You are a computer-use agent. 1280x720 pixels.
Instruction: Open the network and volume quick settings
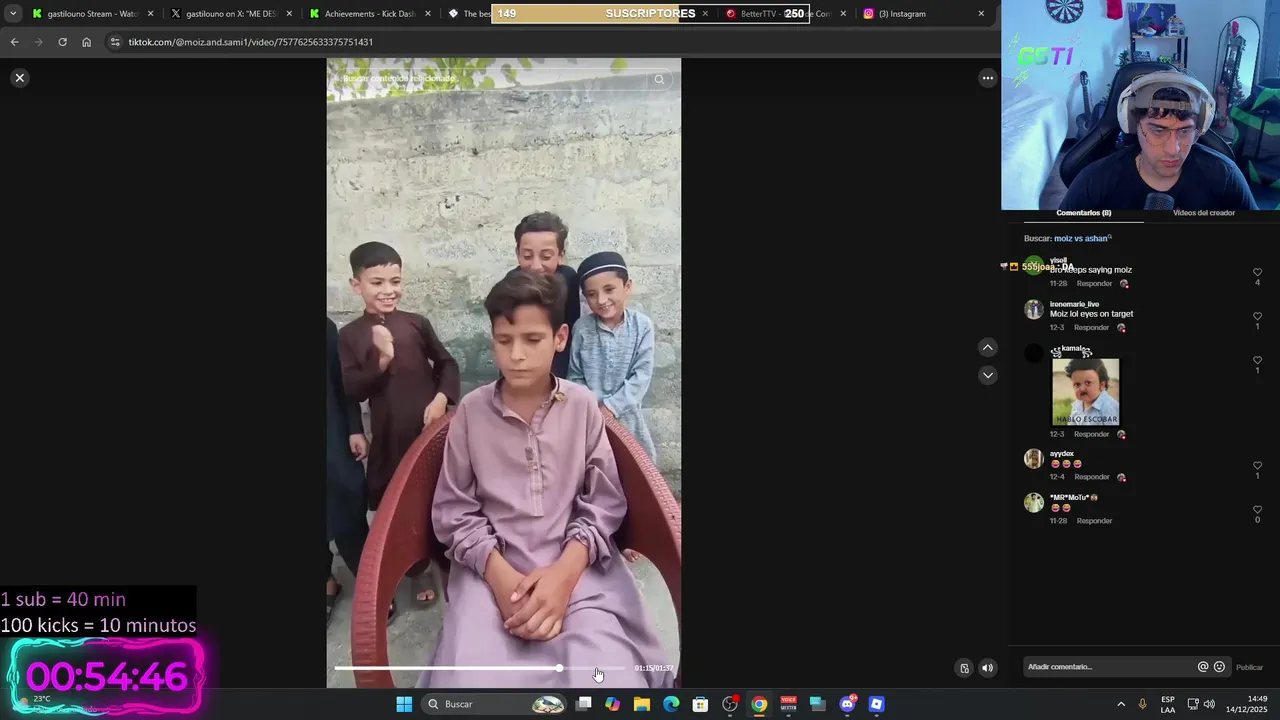tap(1201, 704)
